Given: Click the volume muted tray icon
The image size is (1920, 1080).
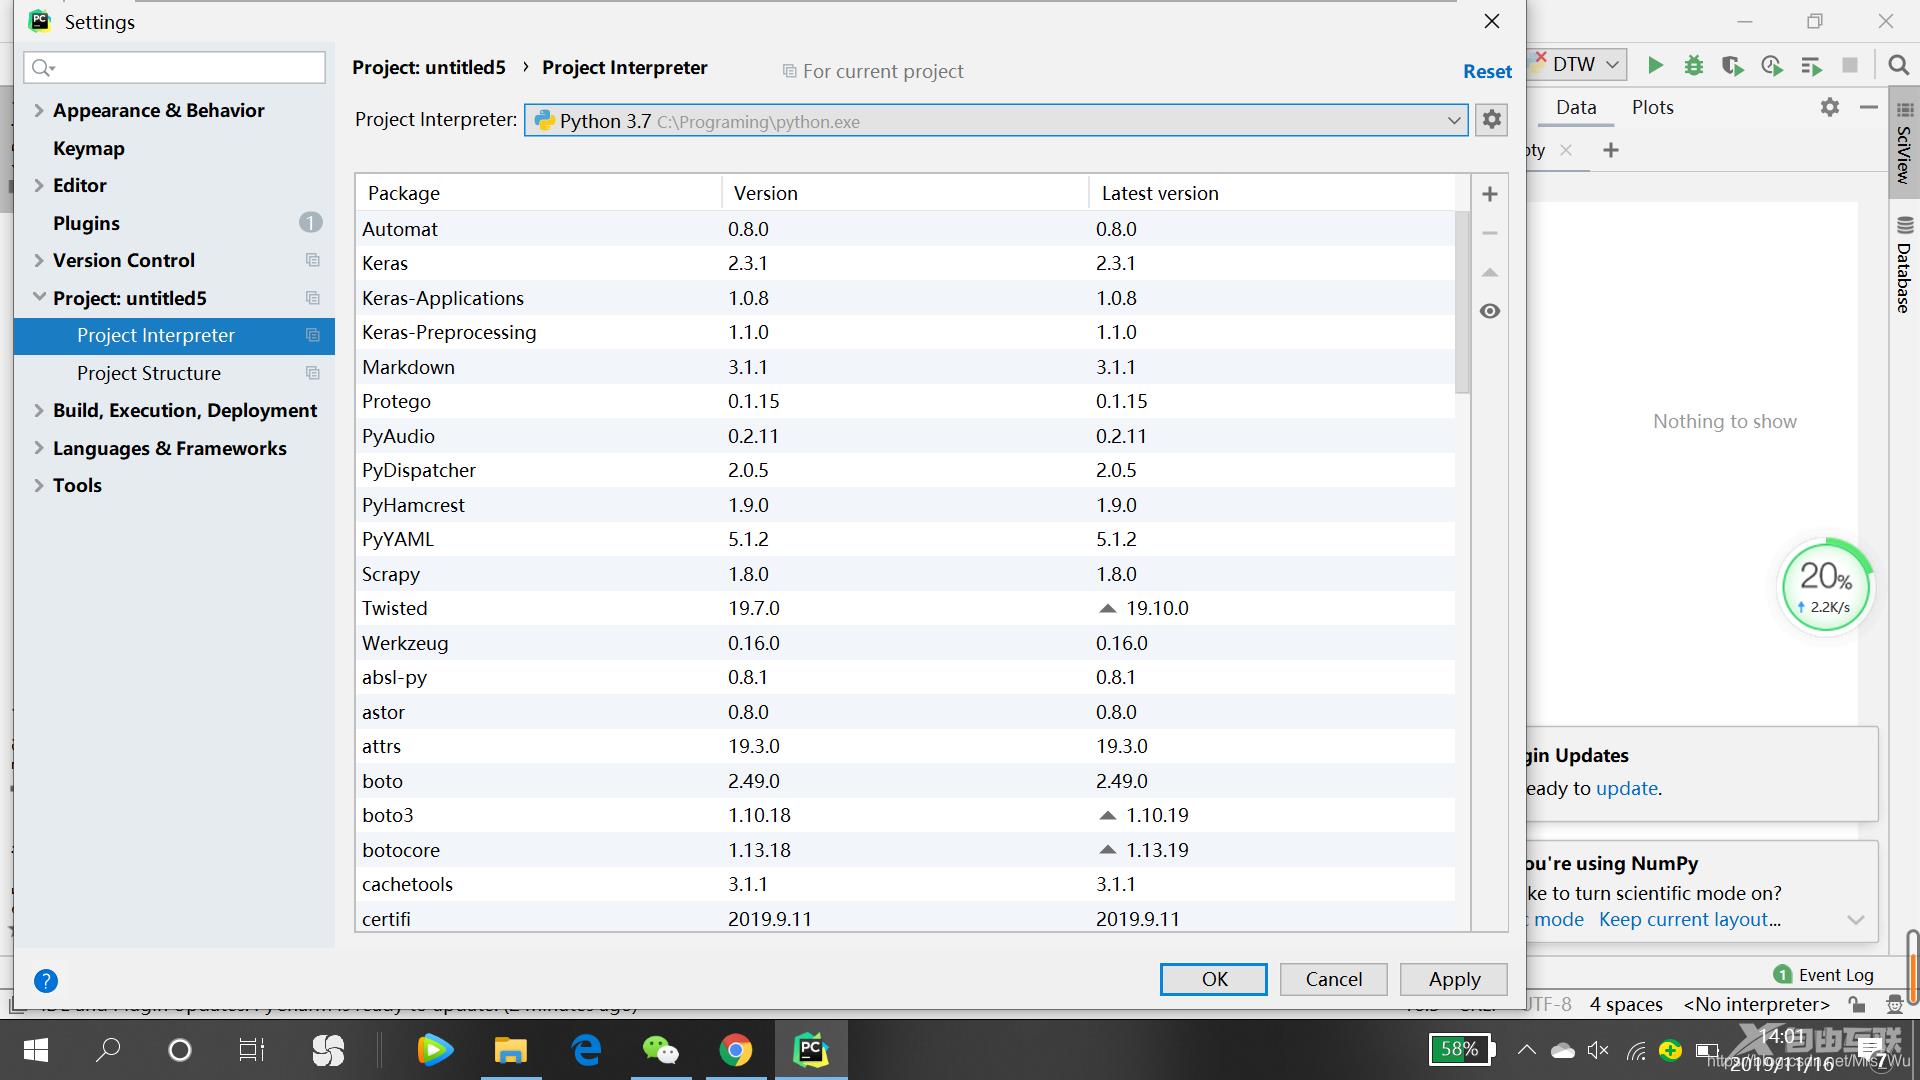Looking at the screenshot, I should [x=1598, y=1050].
